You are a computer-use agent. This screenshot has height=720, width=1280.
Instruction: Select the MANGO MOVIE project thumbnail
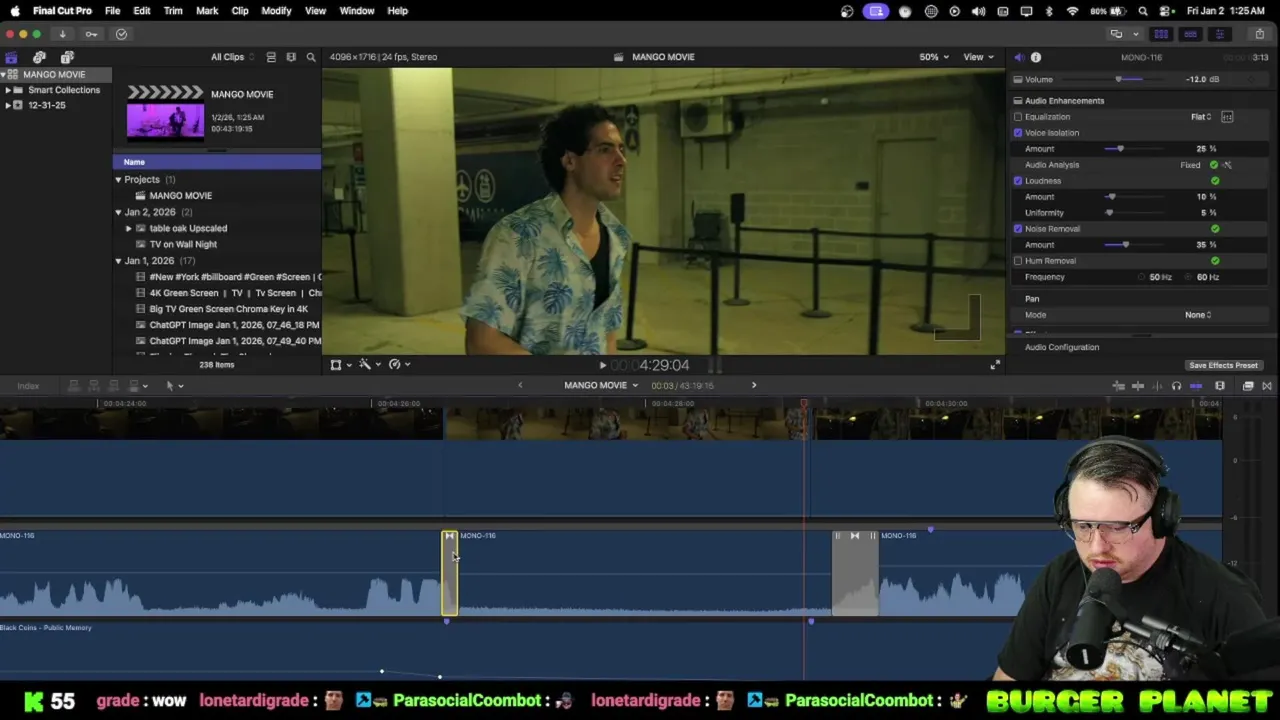pos(165,113)
